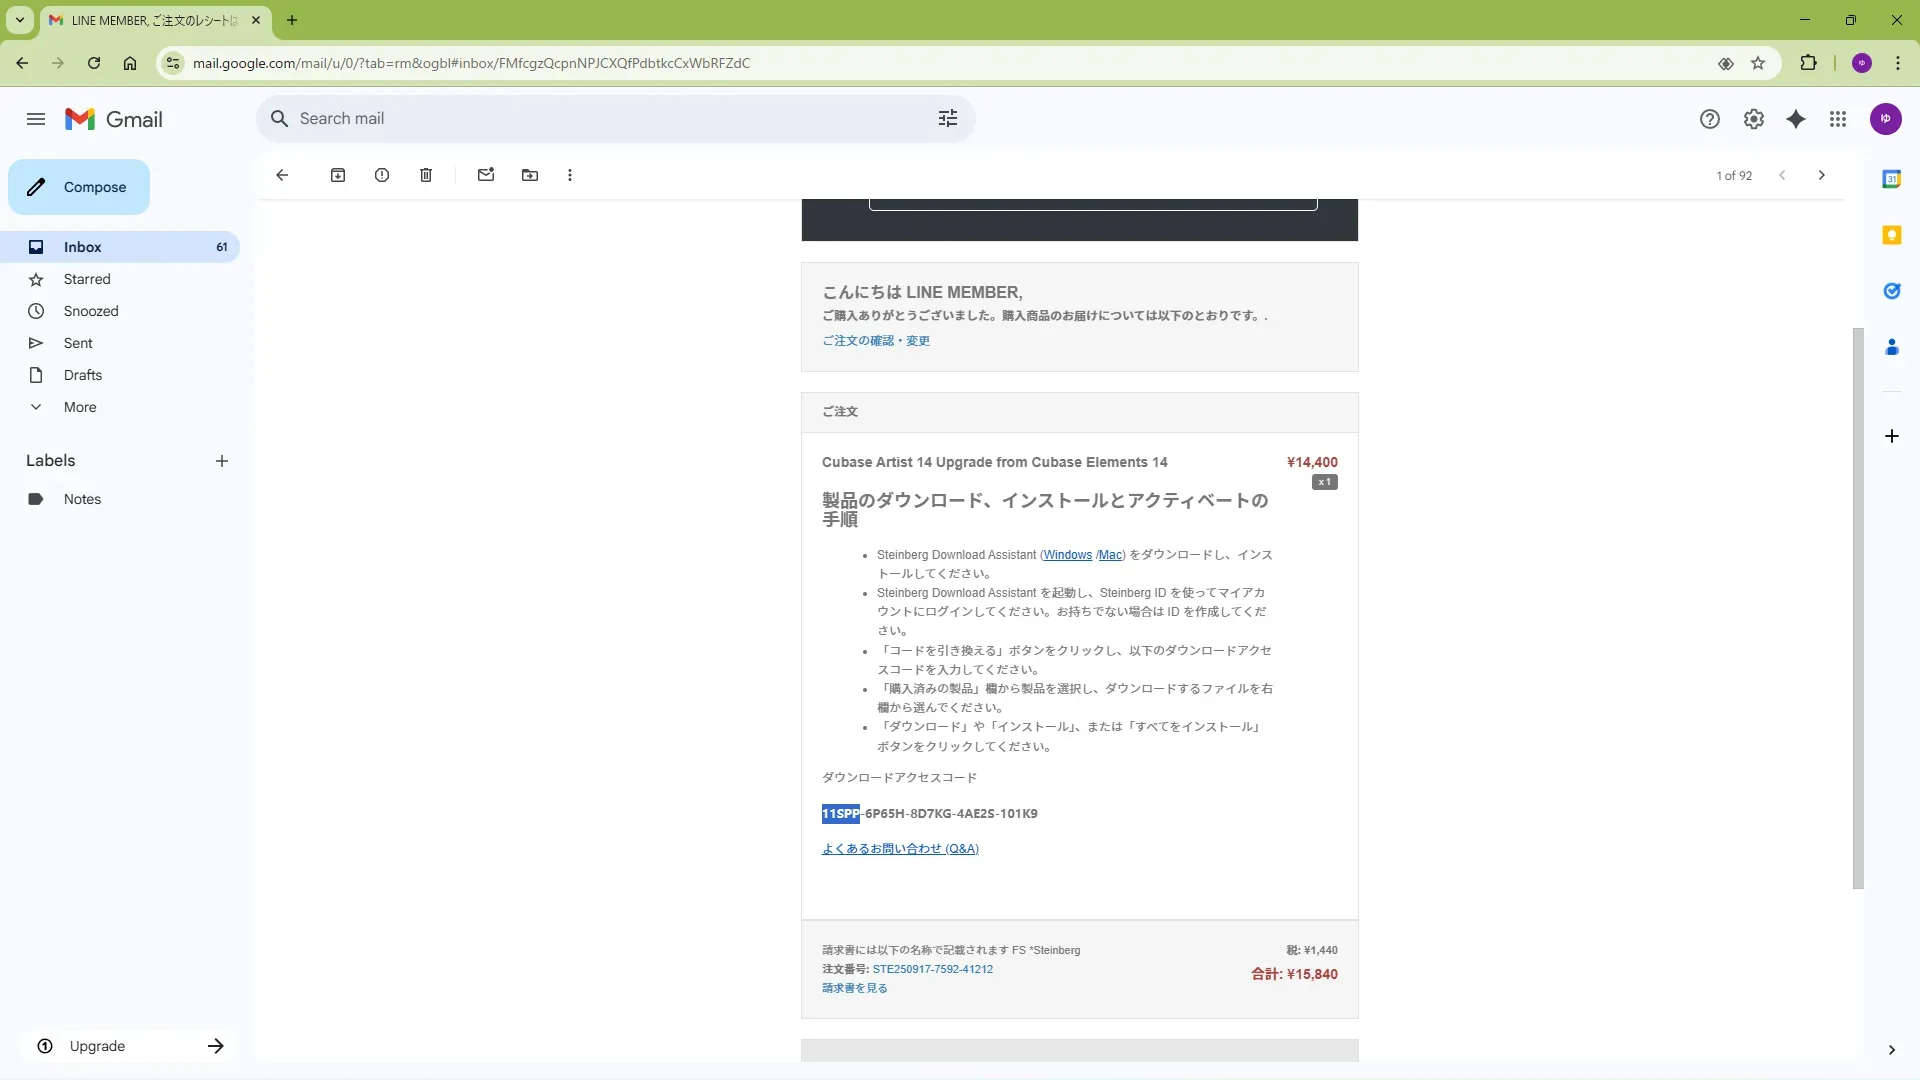Viewport: 1920px width, 1080px height.
Task: Click the Compose button
Action: pyautogui.click(x=79, y=187)
